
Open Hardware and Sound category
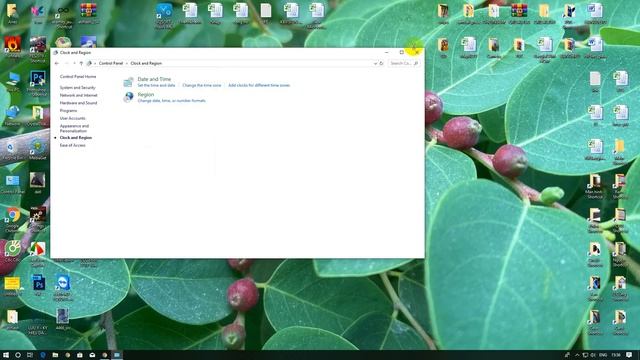(x=78, y=103)
